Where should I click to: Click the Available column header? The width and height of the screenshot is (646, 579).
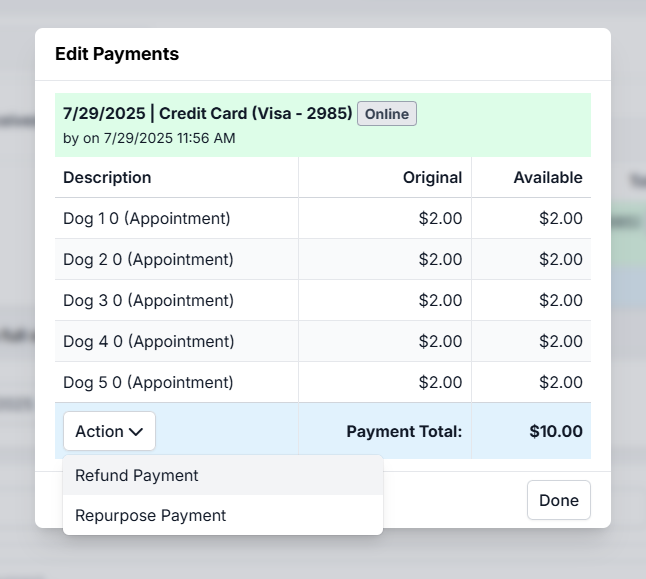click(x=547, y=177)
